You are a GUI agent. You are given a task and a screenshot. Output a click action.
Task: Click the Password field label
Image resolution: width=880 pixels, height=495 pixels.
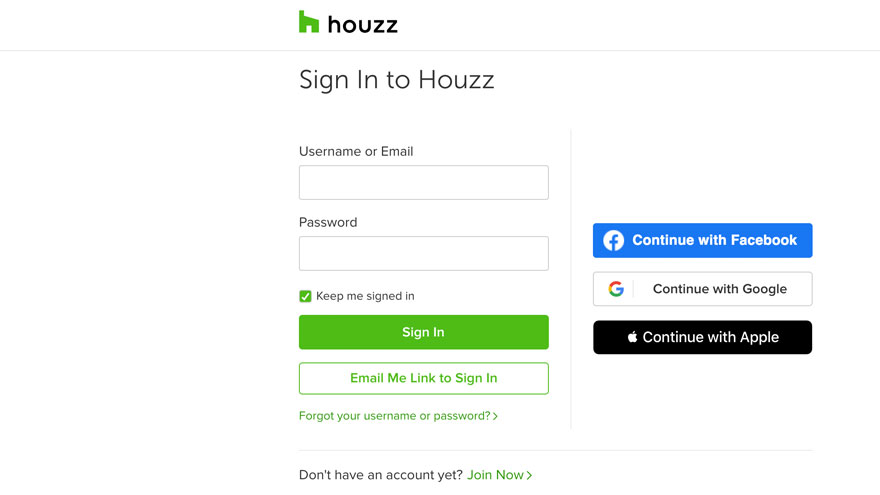[x=328, y=222]
